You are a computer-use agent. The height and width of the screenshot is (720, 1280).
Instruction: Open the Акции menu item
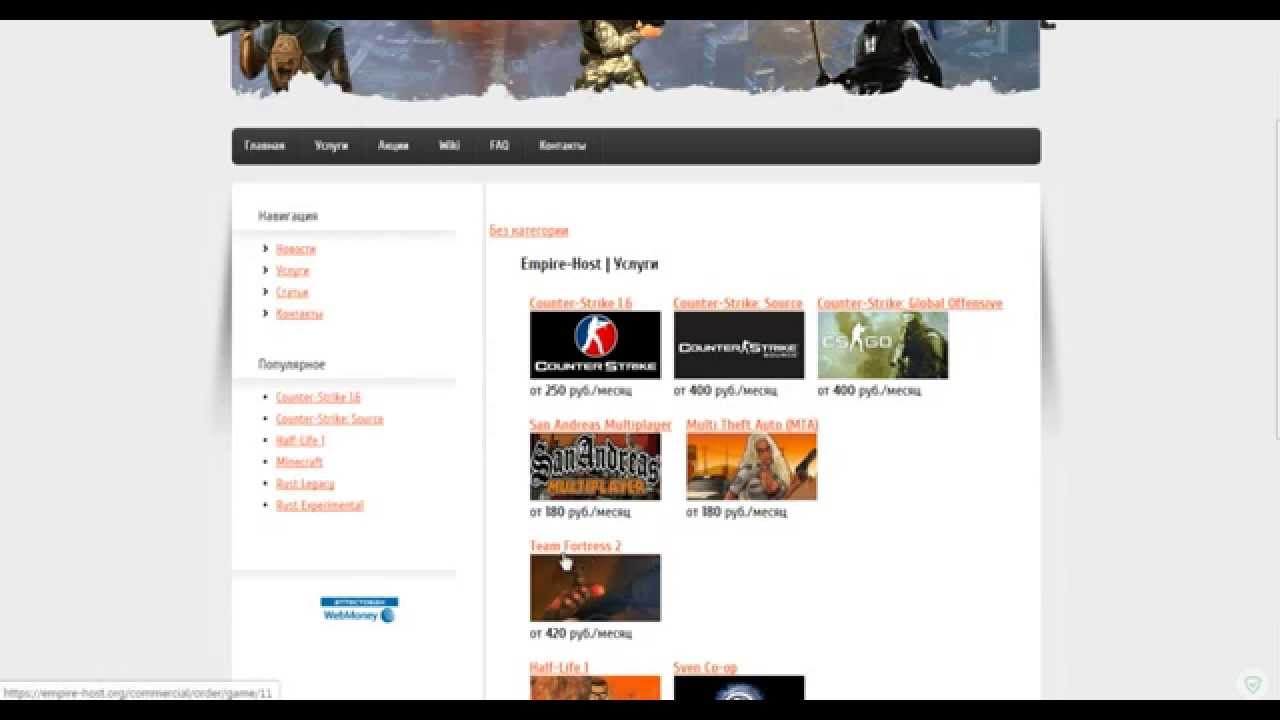click(393, 146)
